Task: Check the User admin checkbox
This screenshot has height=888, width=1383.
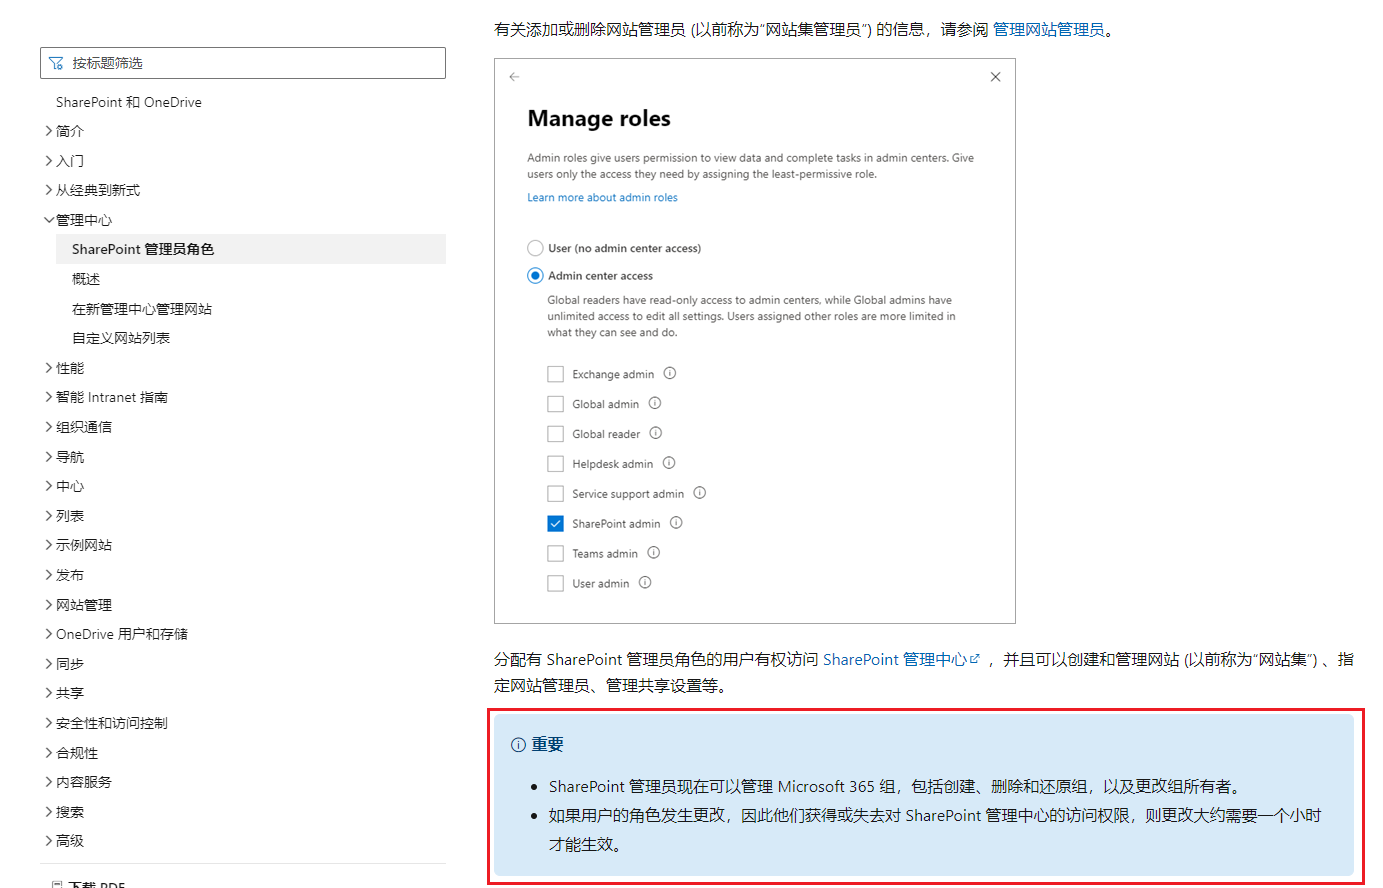Action: click(555, 583)
